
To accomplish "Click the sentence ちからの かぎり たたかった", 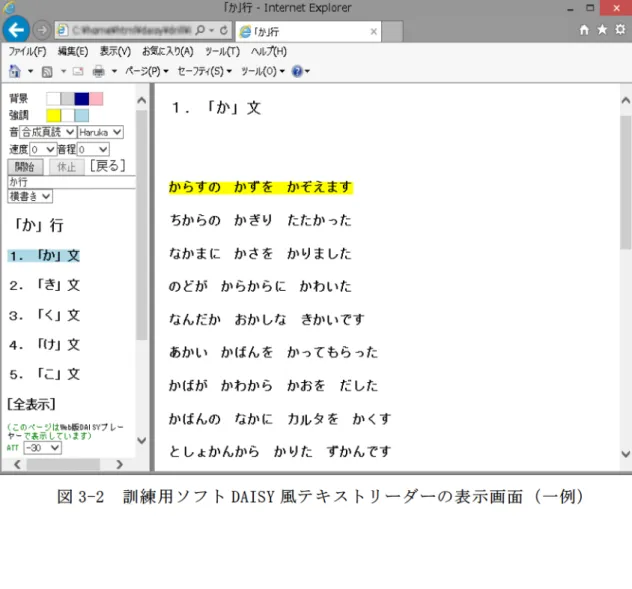I will [260, 221].
